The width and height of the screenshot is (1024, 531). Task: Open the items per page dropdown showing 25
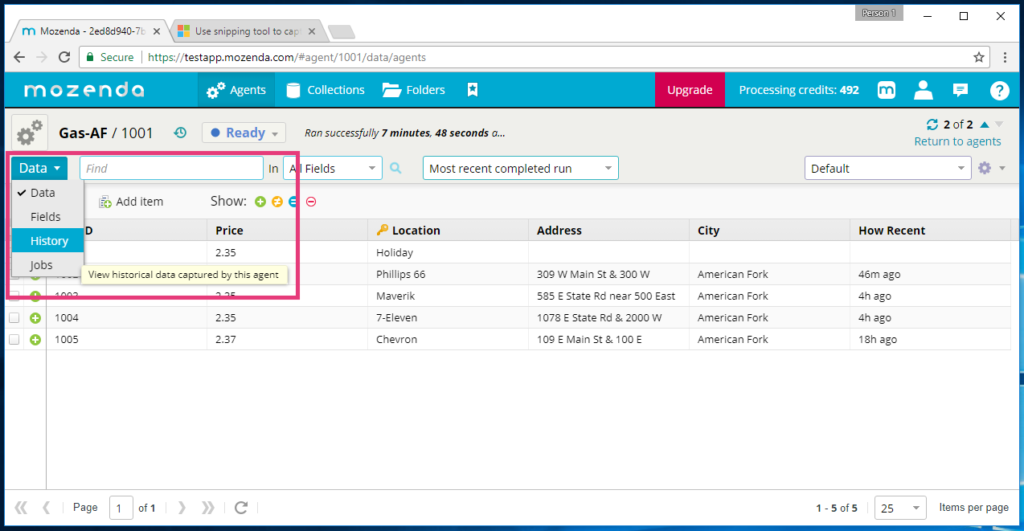tap(899, 508)
